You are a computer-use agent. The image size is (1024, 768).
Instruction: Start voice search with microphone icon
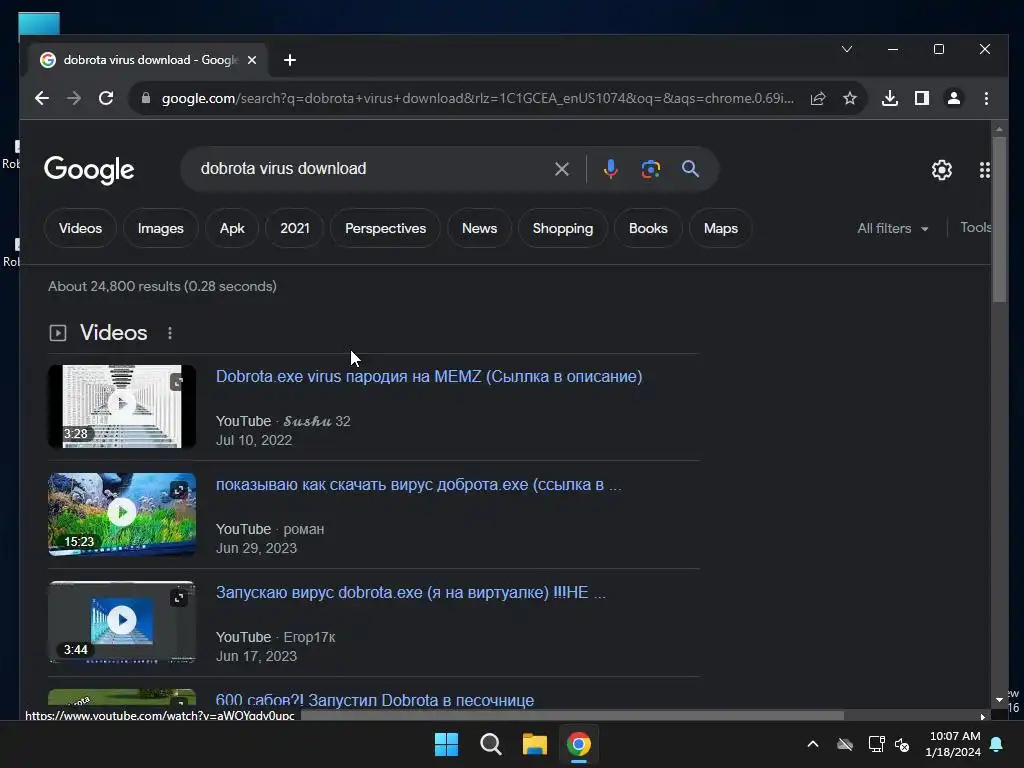[x=610, y=169]
